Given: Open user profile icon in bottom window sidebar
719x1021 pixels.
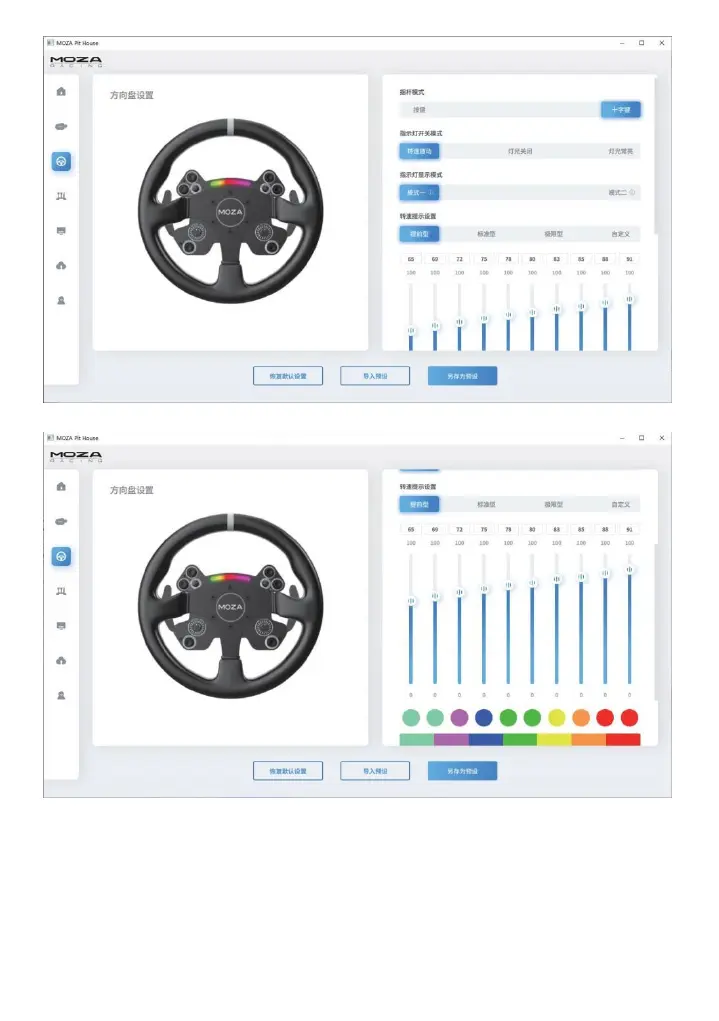Looking at the screenshot, I should click(x=61, y=695).
